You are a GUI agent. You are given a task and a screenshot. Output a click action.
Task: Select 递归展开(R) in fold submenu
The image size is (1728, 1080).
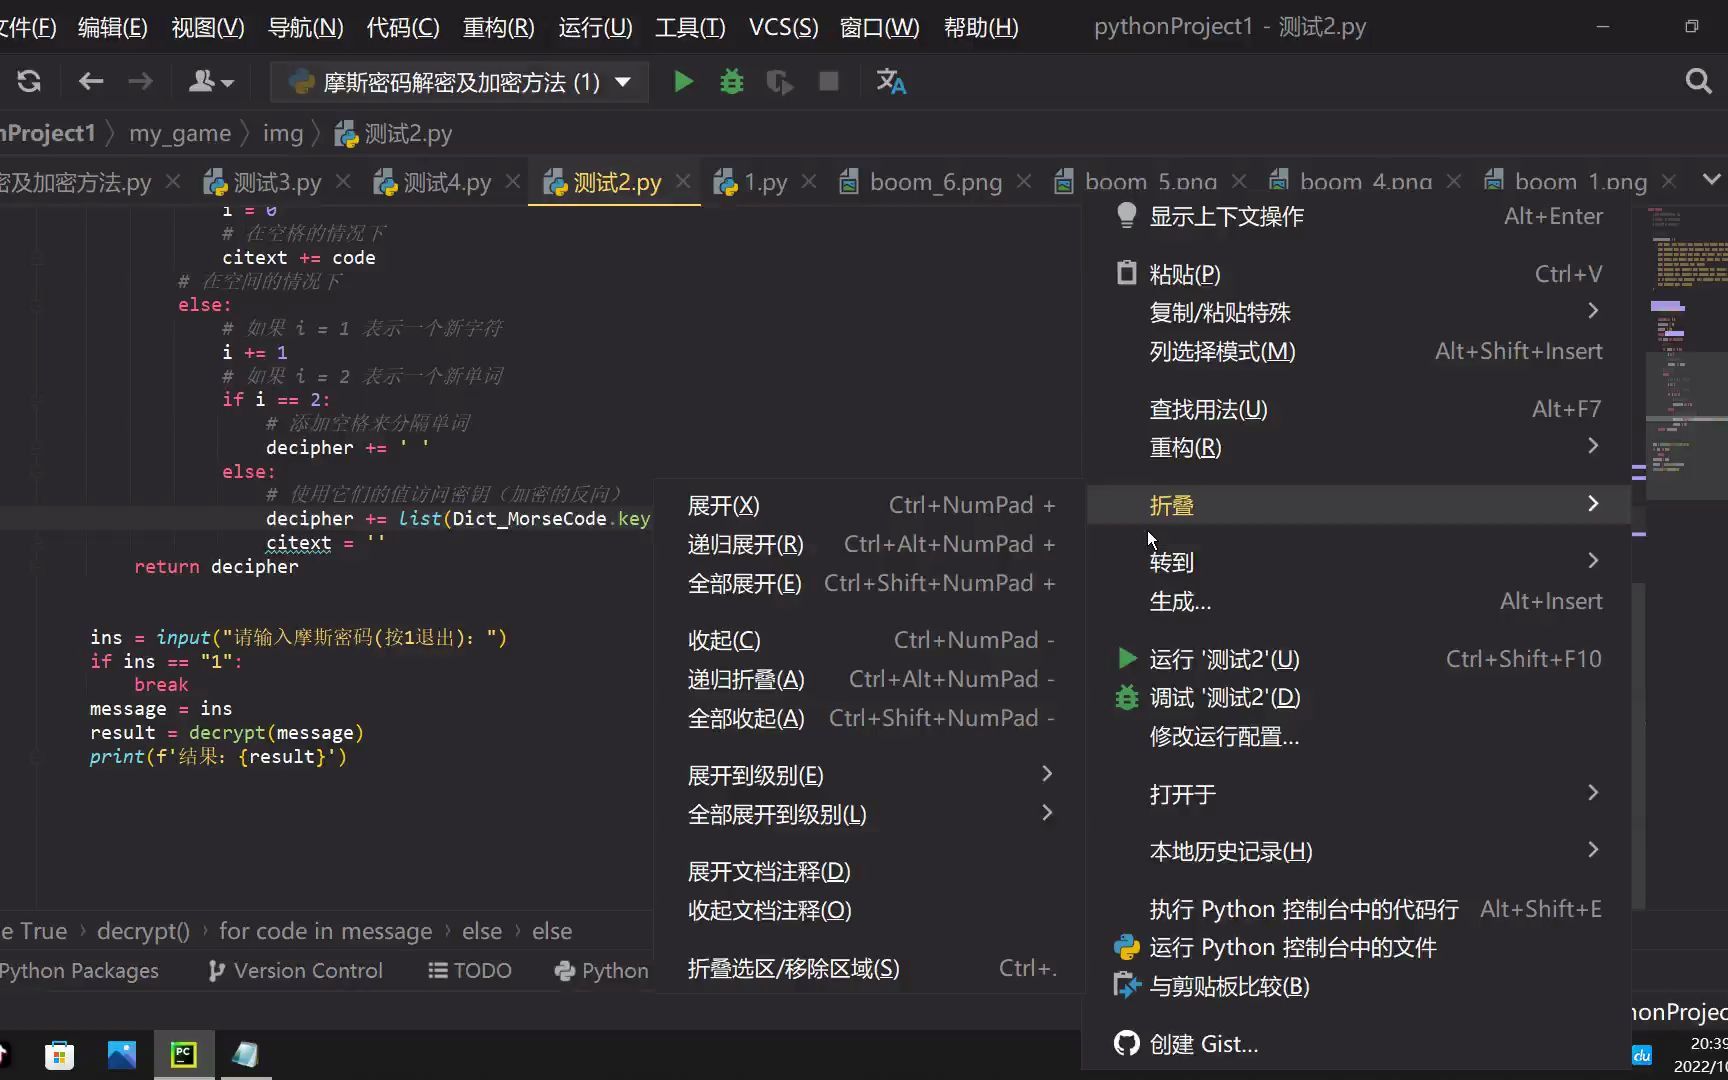(x=870, y=544)
